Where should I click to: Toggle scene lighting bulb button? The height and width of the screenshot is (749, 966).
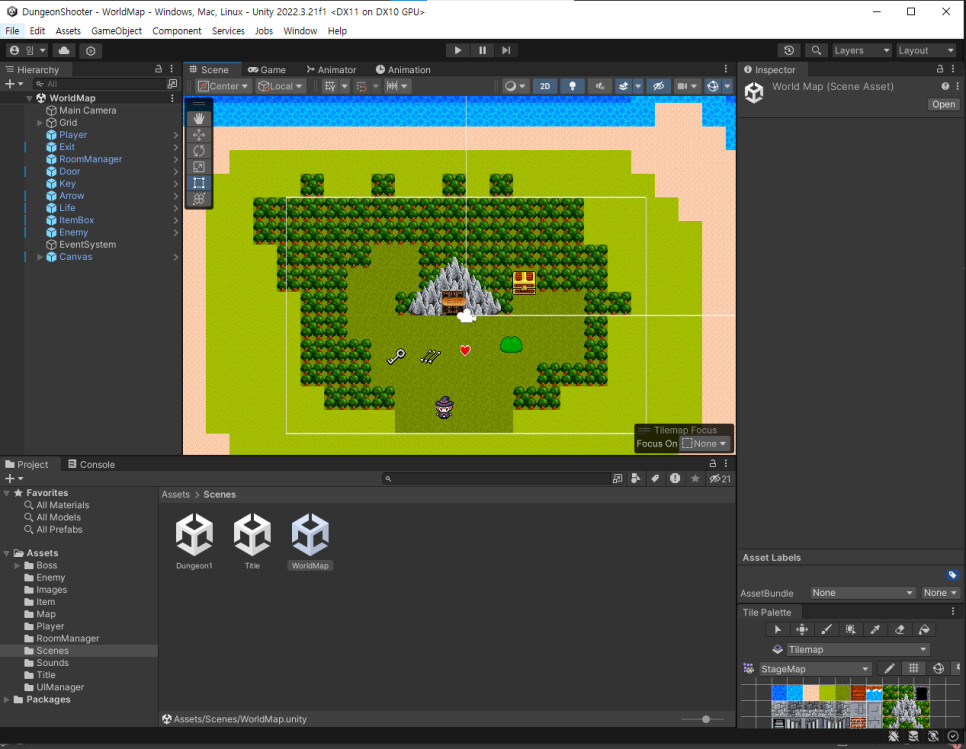(x=572, y=86)
